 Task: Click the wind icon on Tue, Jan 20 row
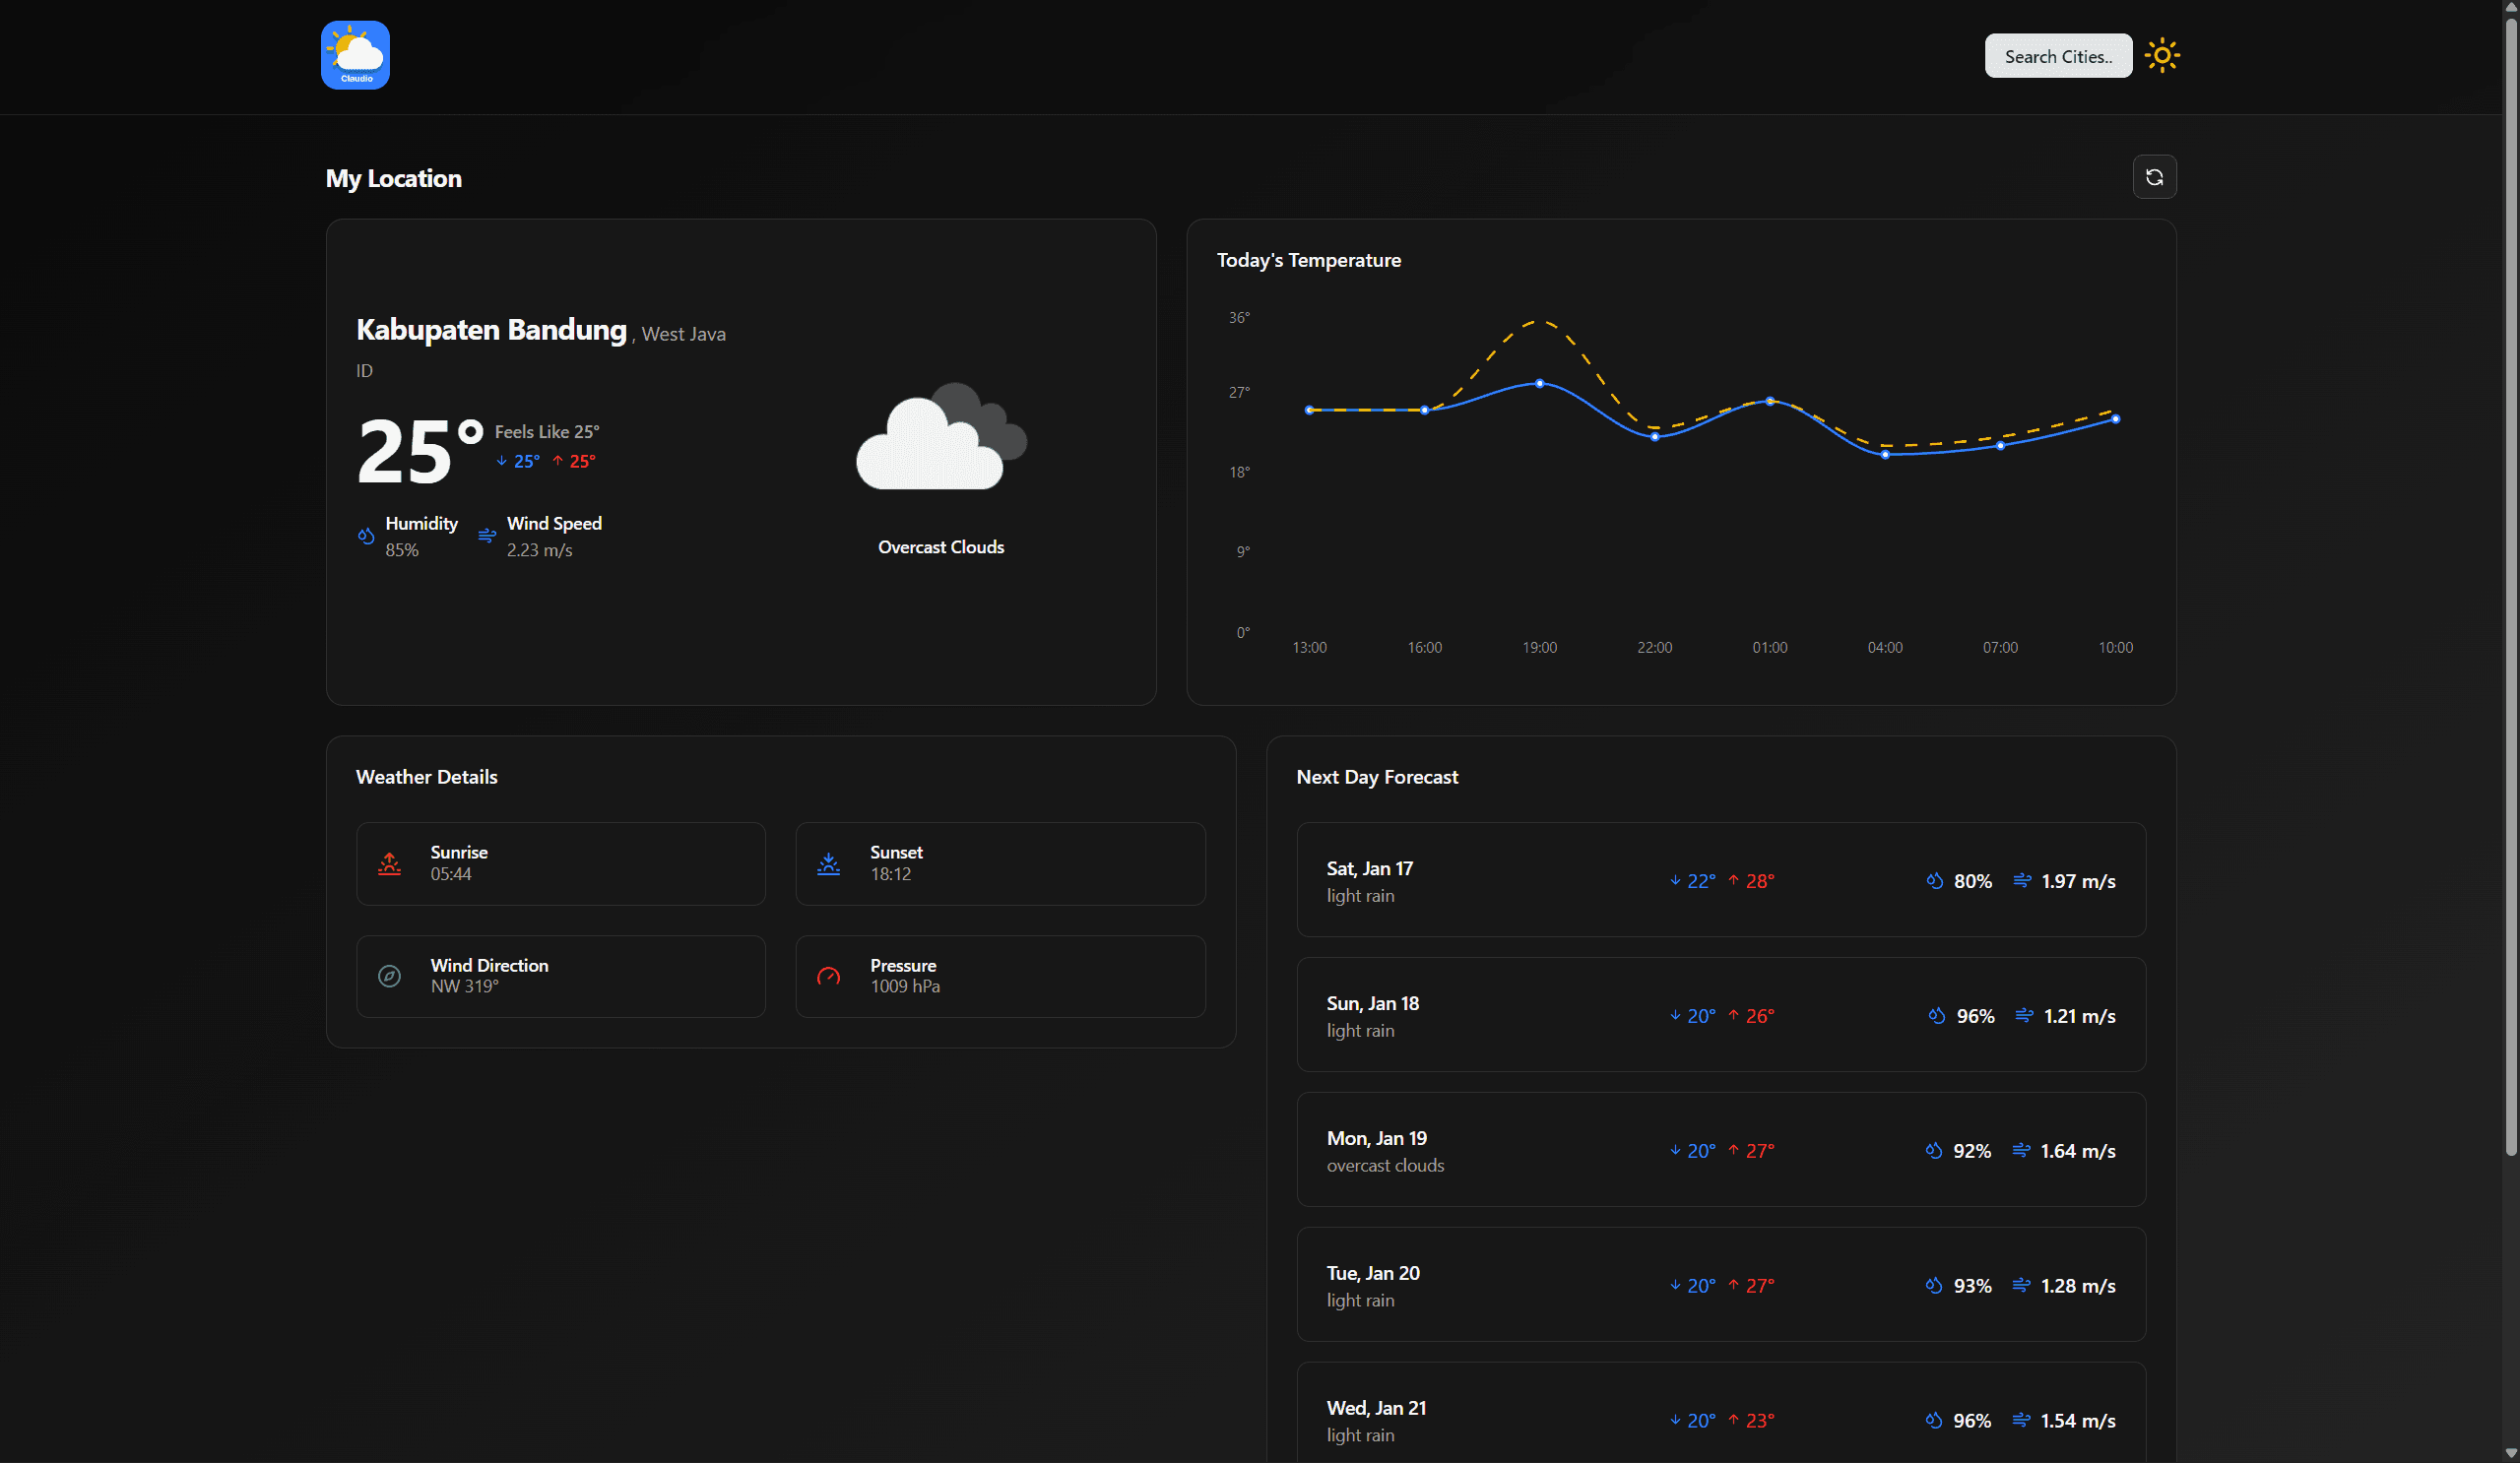tap(2021, 1286)
